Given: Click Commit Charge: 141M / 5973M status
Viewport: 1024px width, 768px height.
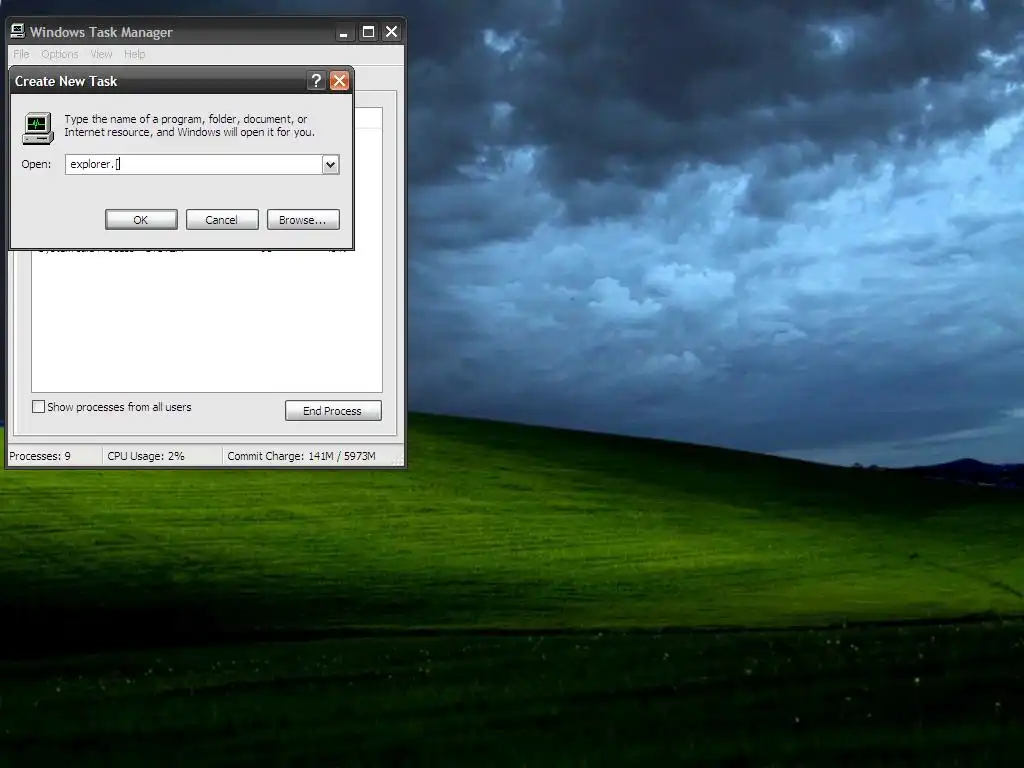Looking at the screenshot, I should click(x=302, y=456).
